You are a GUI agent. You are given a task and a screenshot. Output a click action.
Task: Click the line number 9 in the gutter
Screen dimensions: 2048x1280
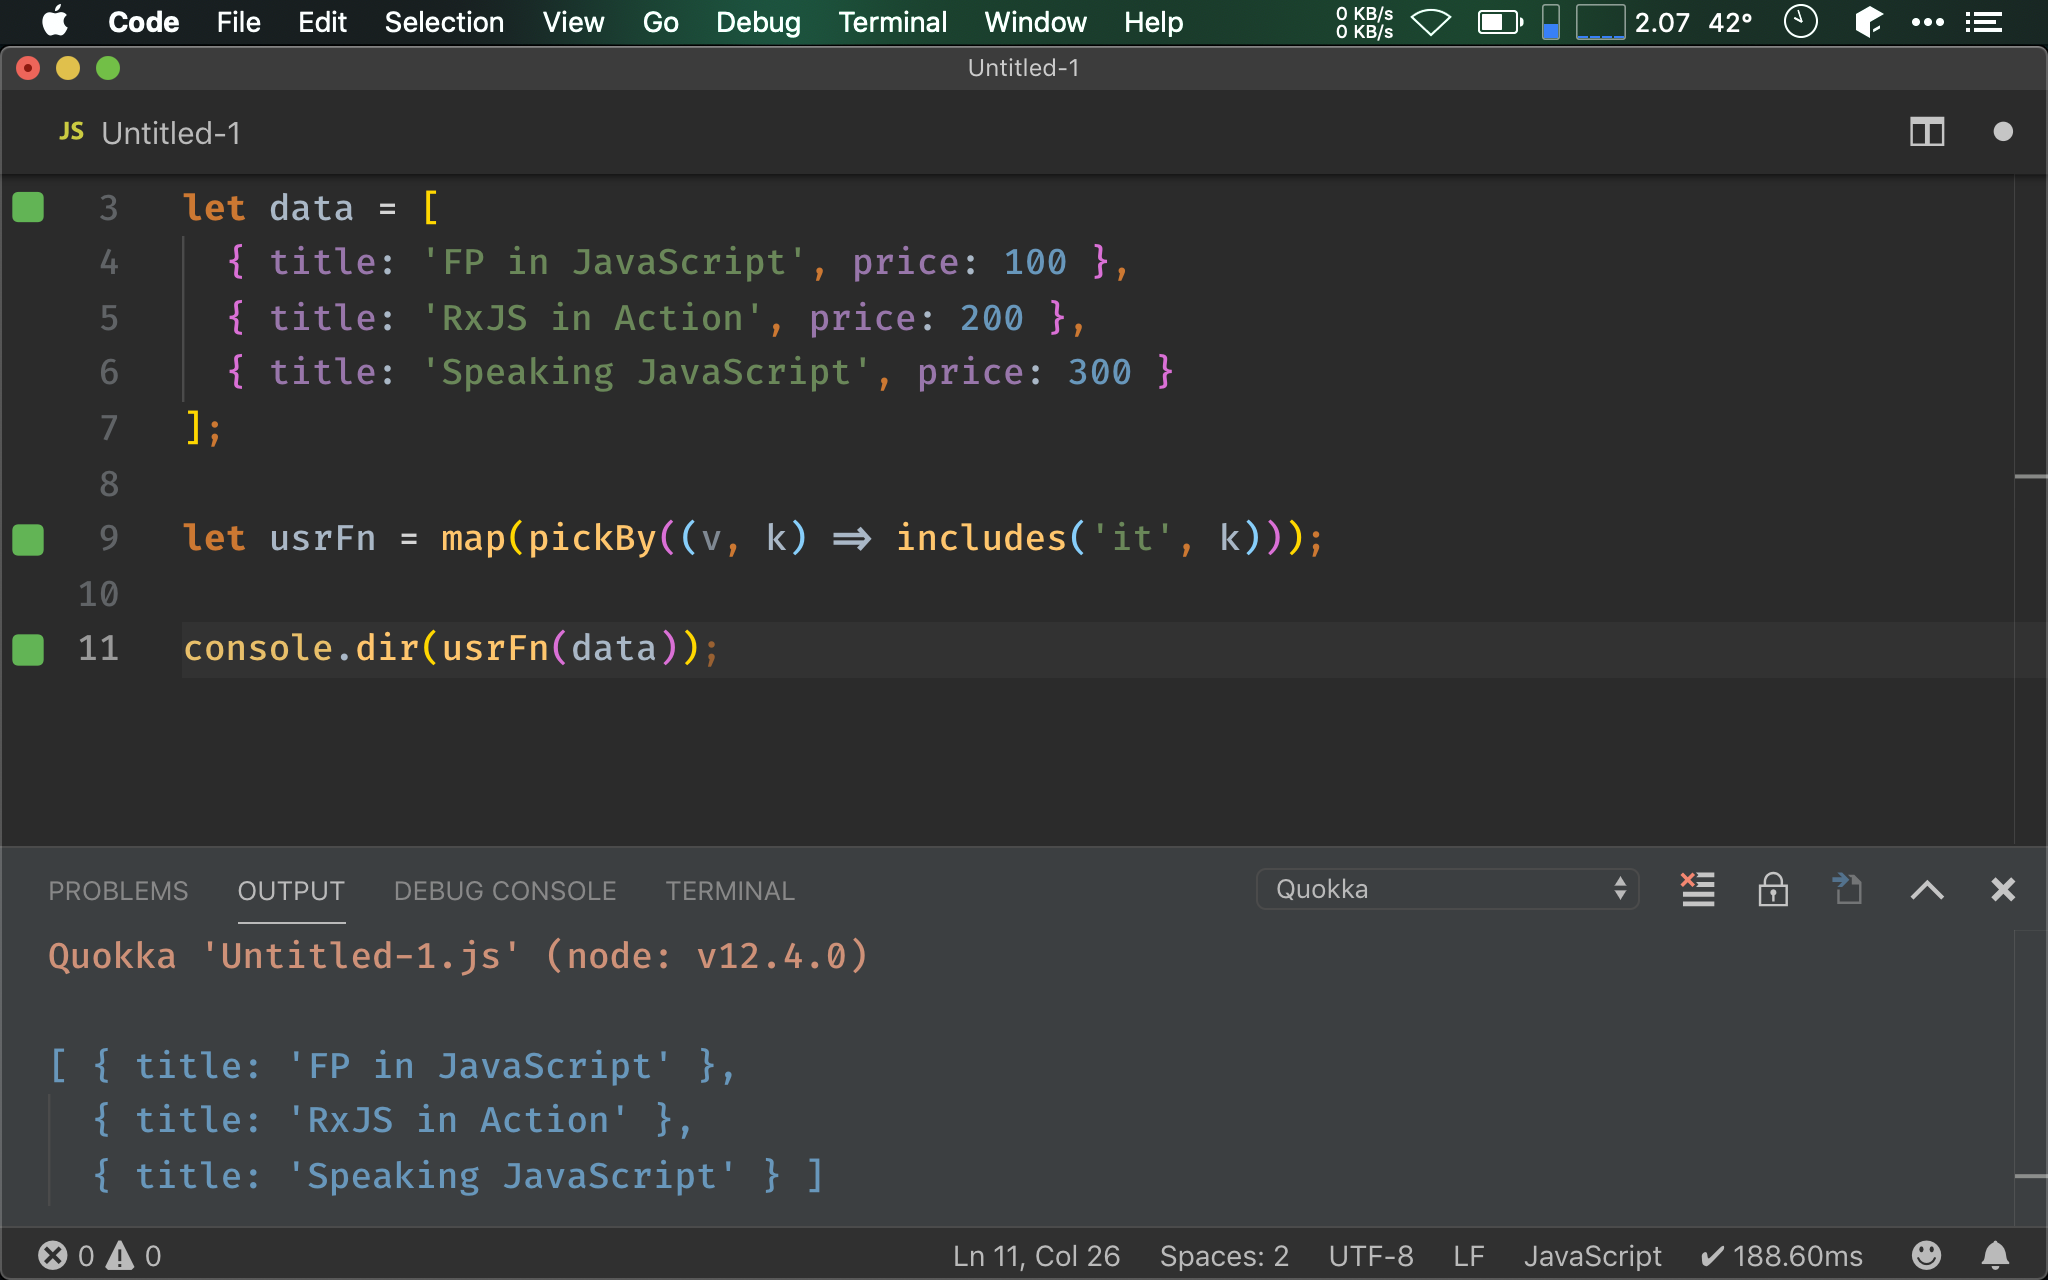pyautogui.click(x=108, y=539)
